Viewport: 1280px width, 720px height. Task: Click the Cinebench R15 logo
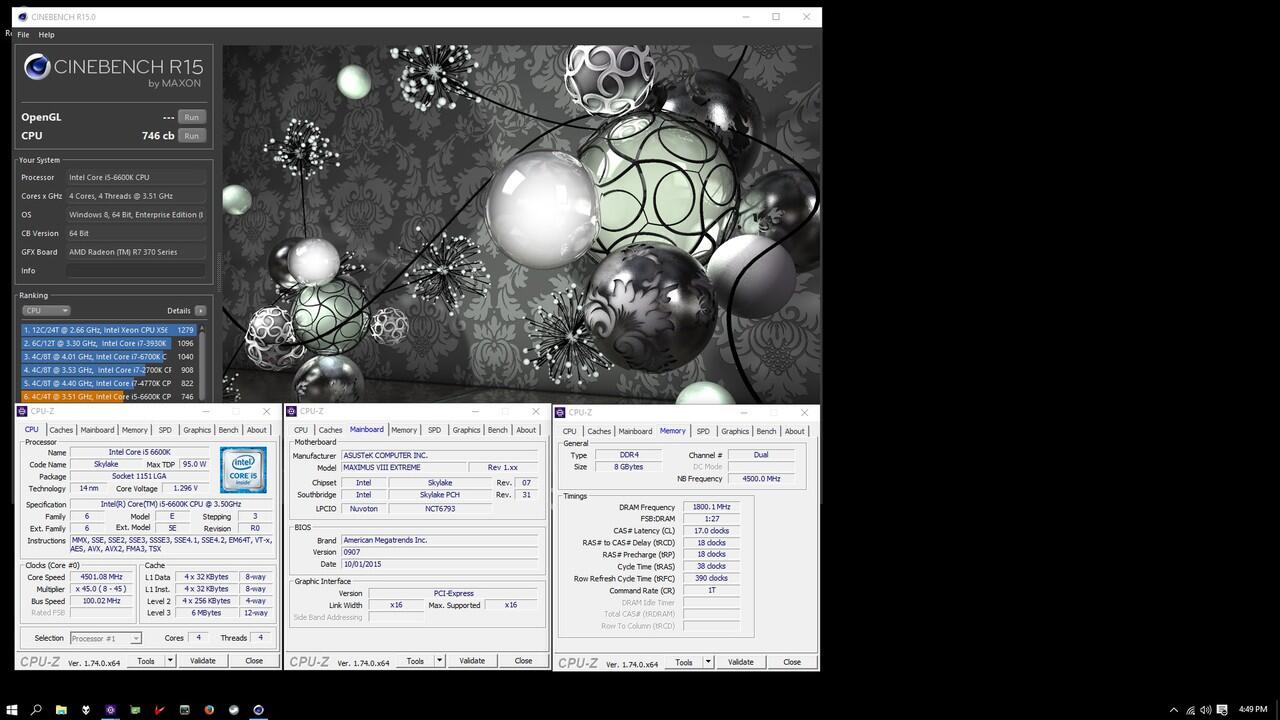click(x=113, y=70)
